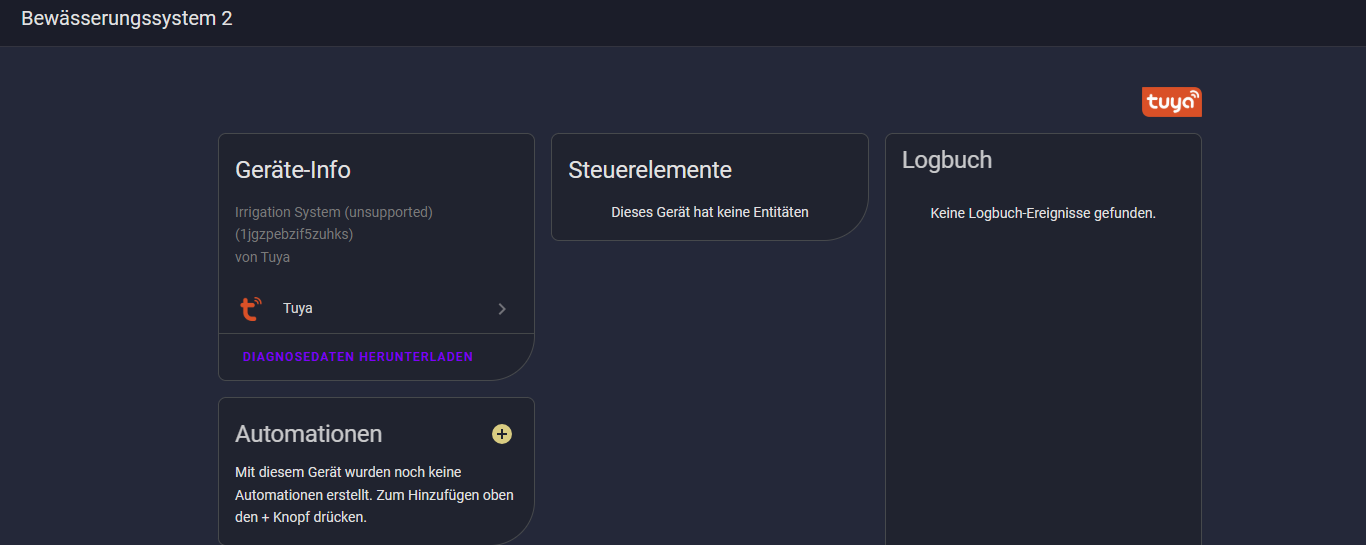Click the Automationen description paragraph
Image resolution: width=1366 pixels, height=545 pixels.
coord(375,494)
